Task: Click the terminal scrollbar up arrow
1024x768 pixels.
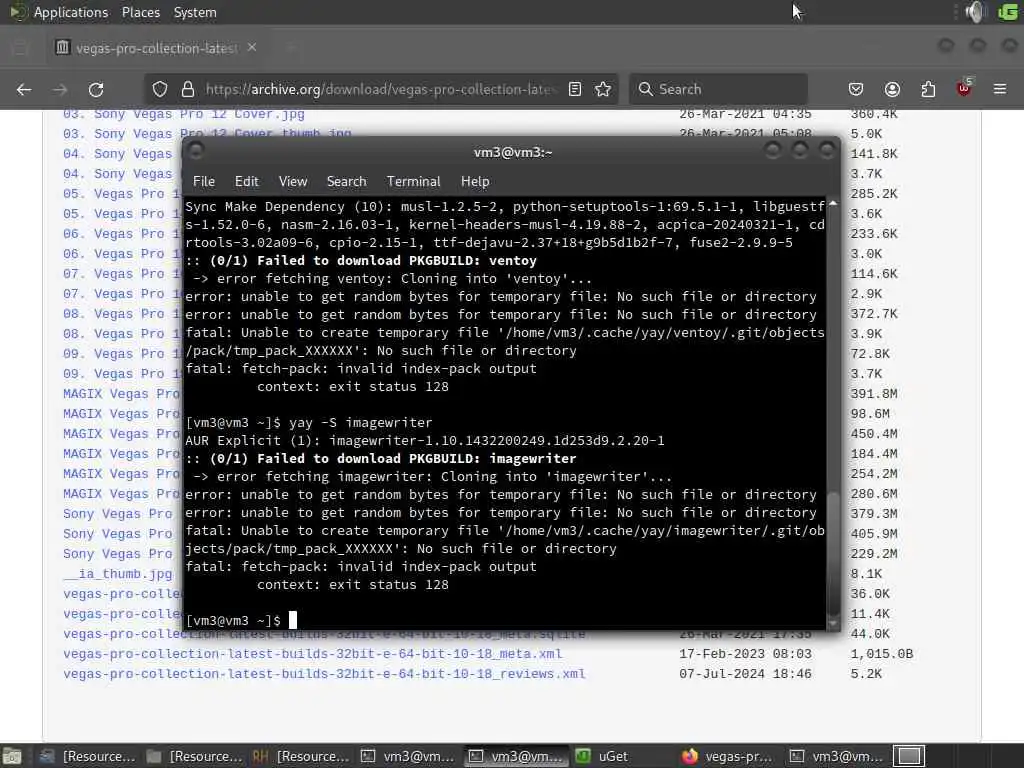Action: tap(833, 204)
